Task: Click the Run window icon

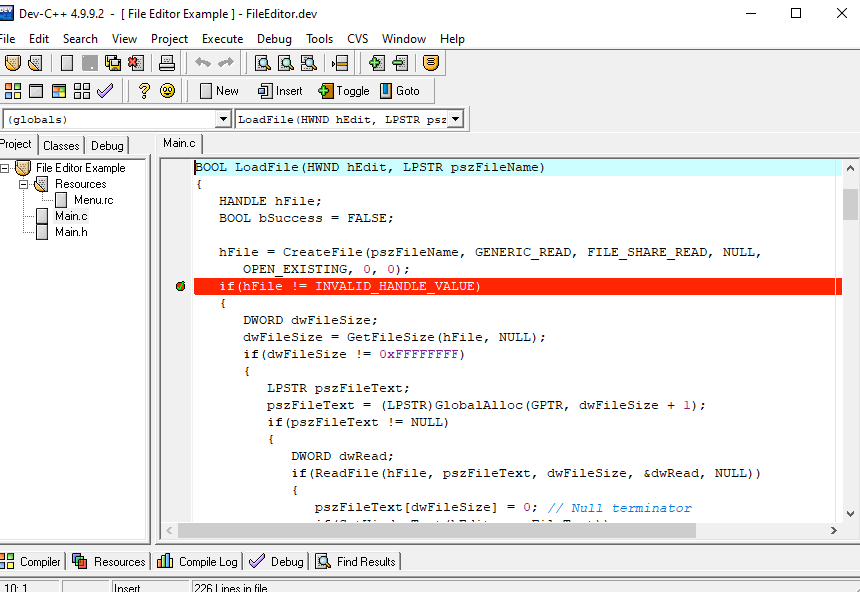Action: 36,91
